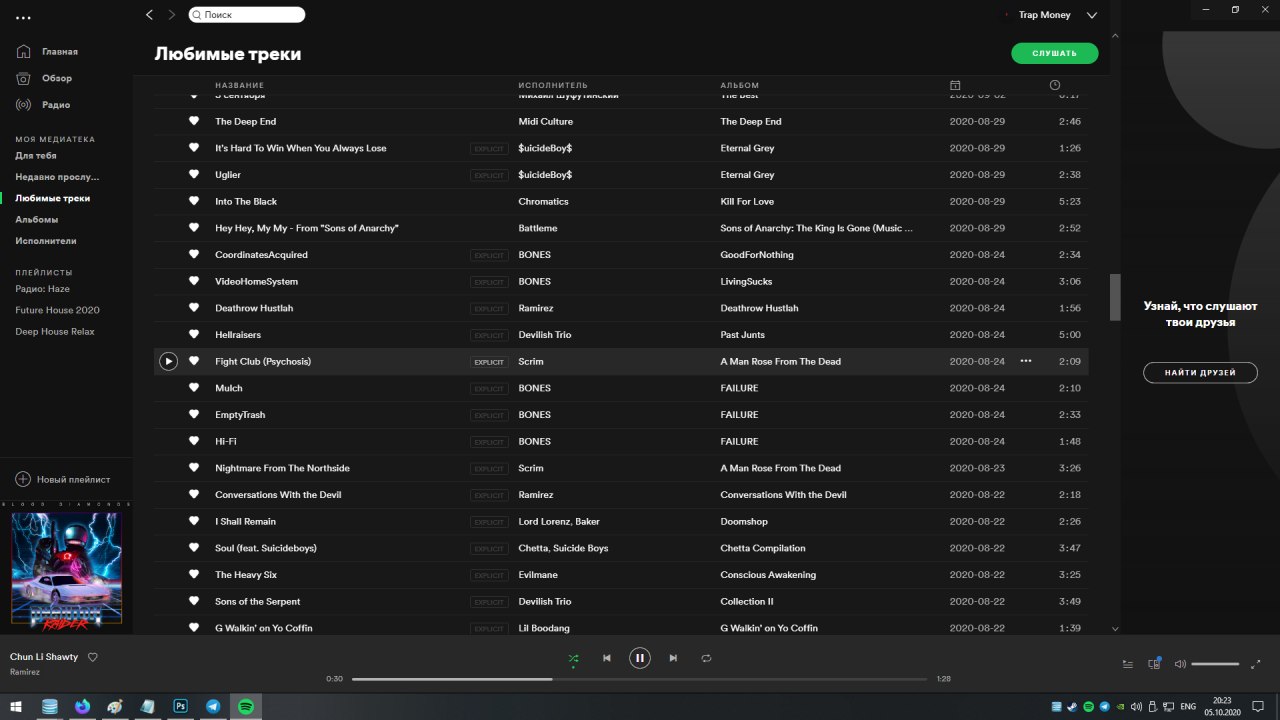The width and height of the screenshot is (1280, 720).
Task: Sort by date added calendar icon
Action: 955,85
